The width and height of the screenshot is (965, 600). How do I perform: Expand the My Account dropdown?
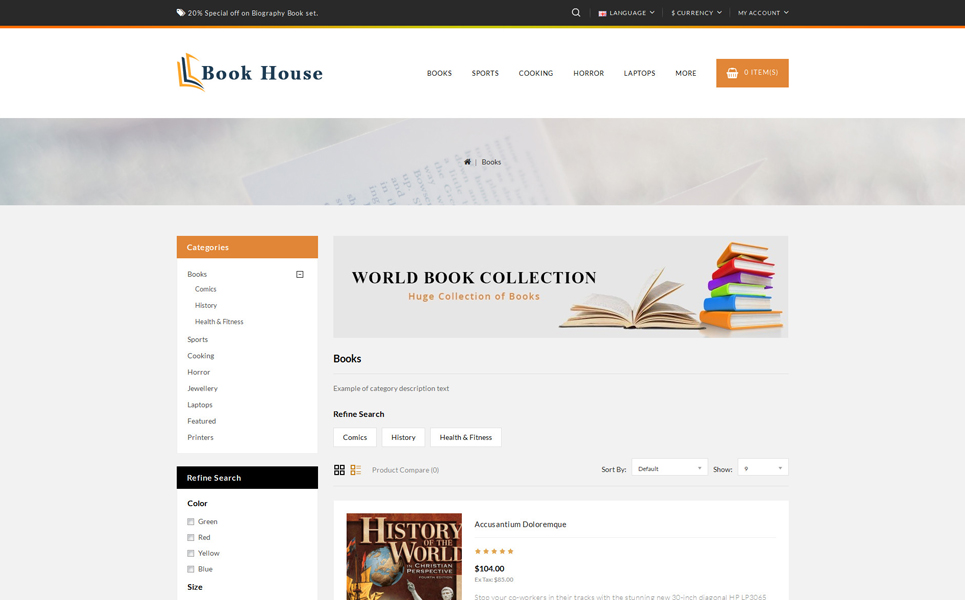point(763,13)
